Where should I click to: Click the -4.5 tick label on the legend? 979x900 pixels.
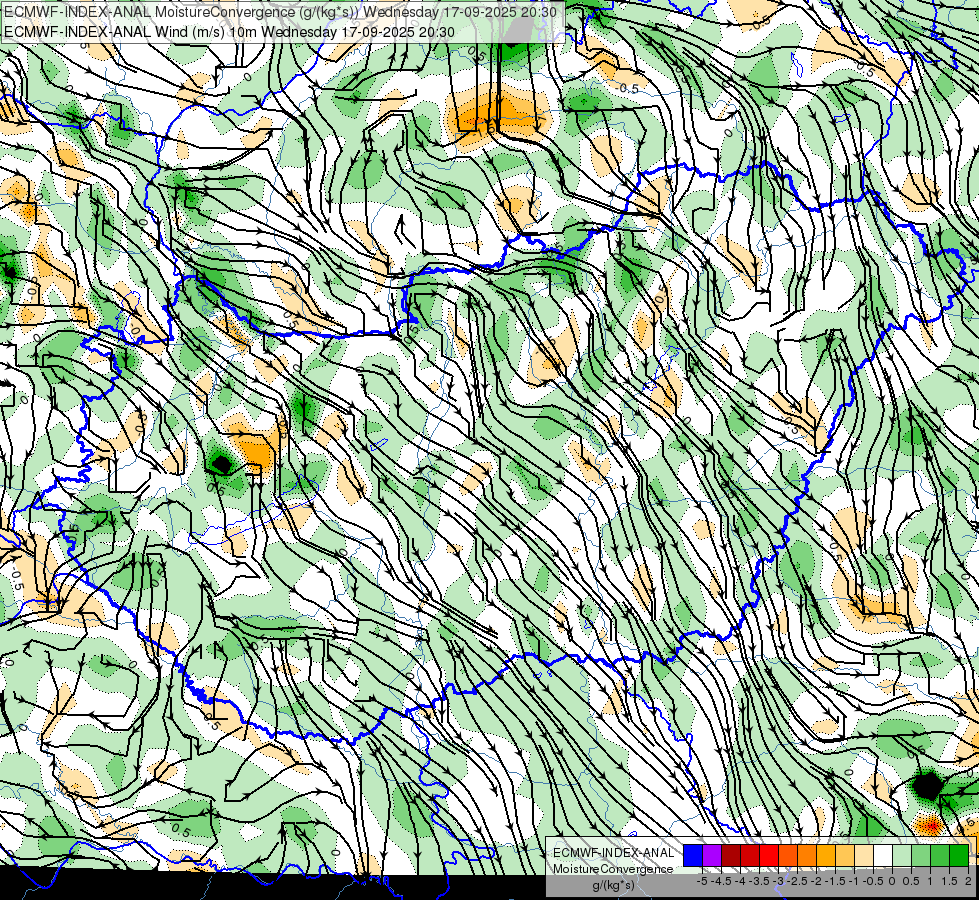point(721,881)
